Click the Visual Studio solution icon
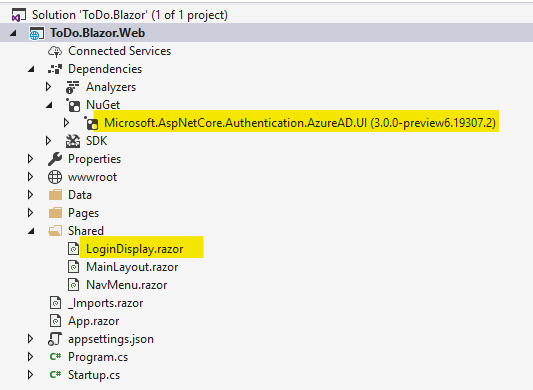 18,15
